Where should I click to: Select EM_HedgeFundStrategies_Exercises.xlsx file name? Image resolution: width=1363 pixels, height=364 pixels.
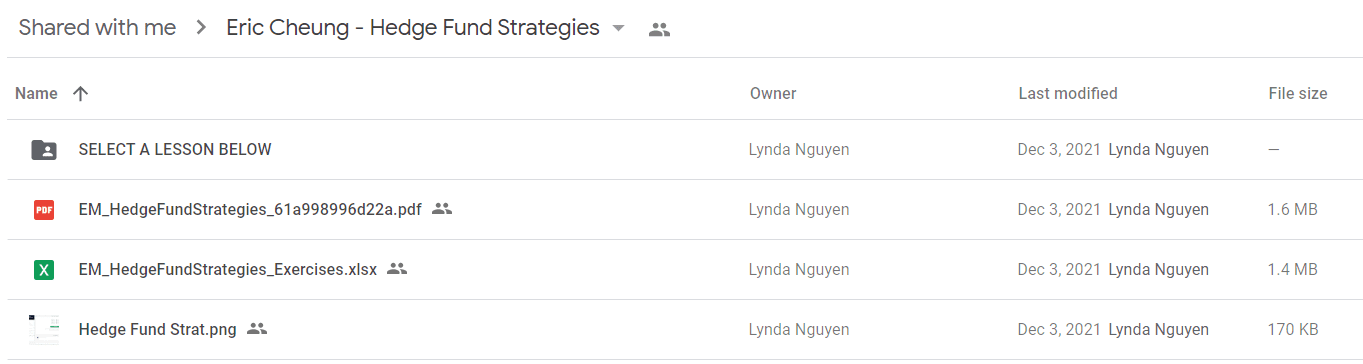(x=228, y=269)
